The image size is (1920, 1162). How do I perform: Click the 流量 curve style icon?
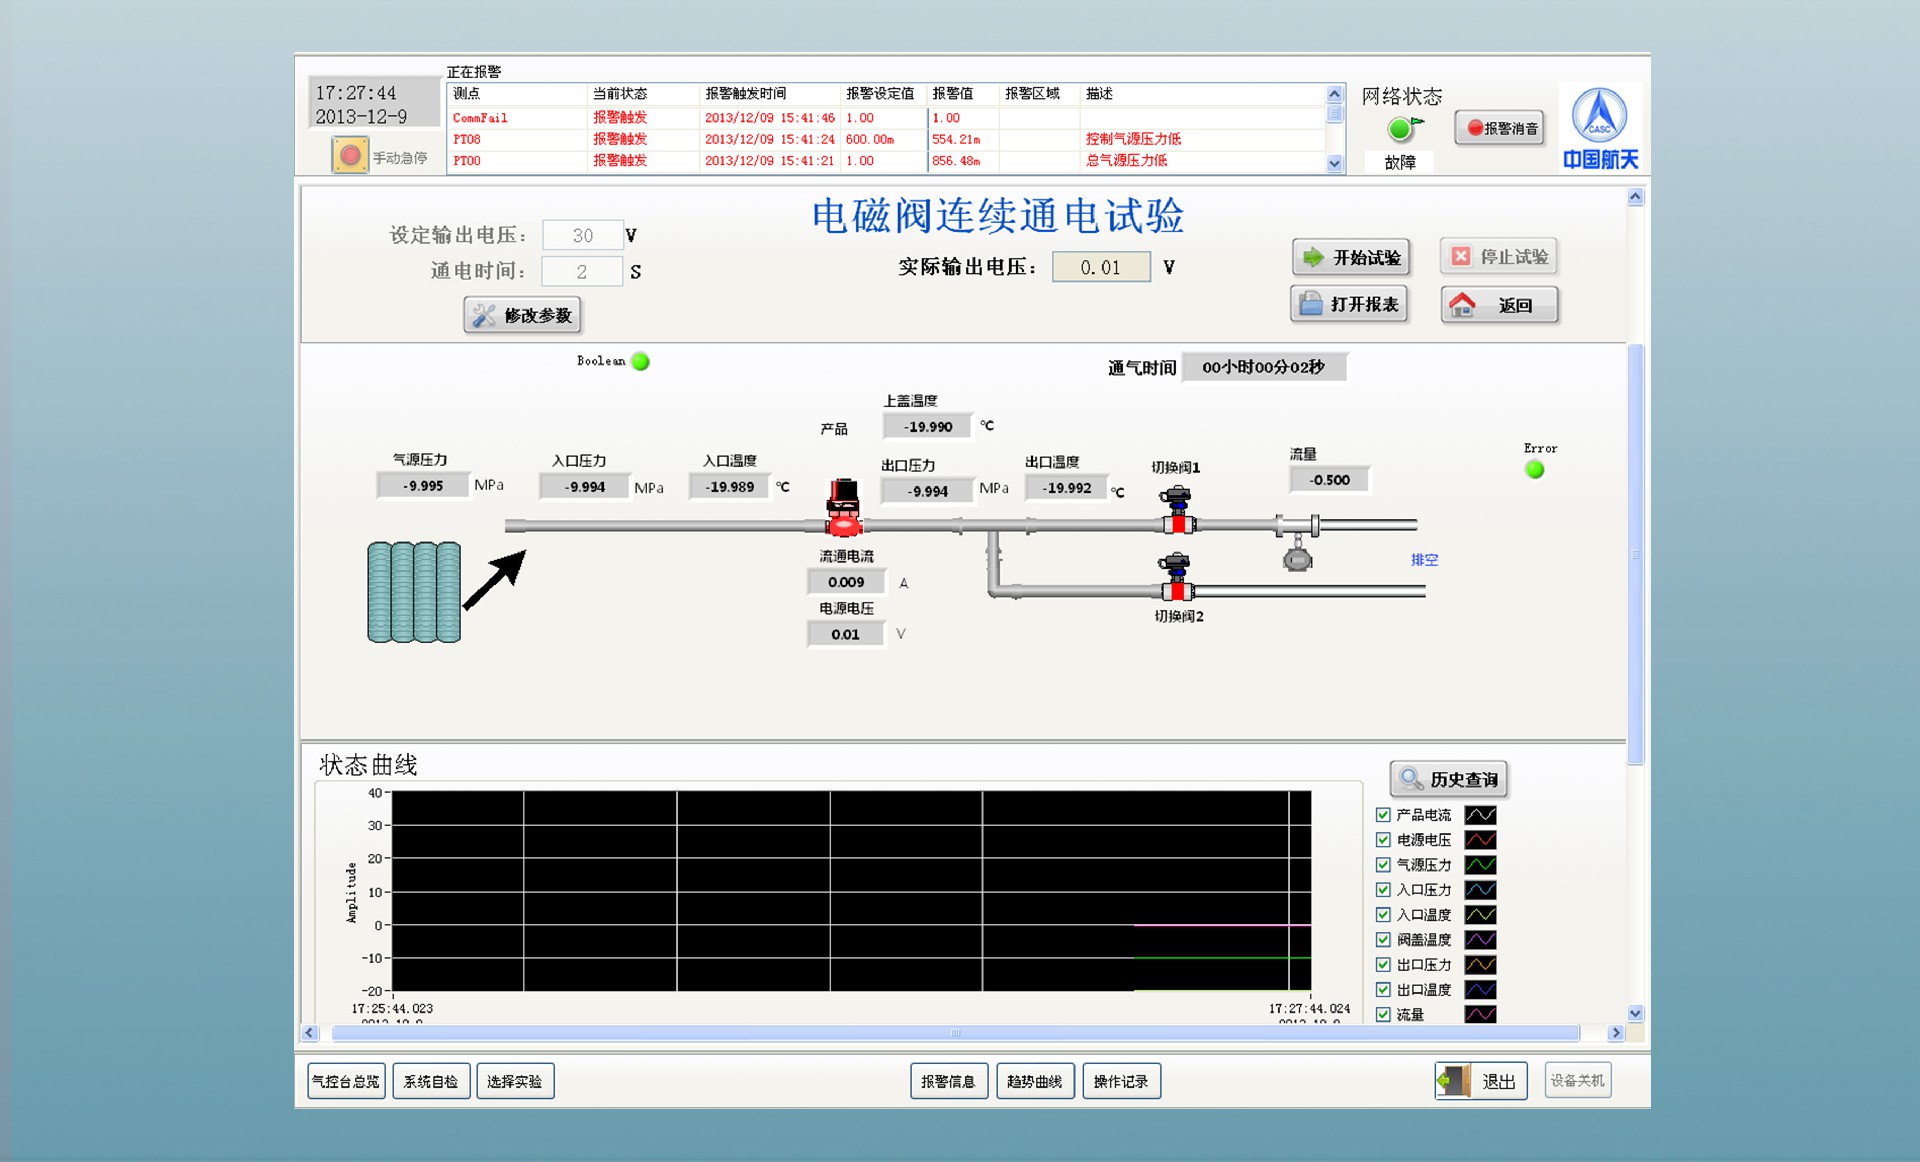(x=1480, y=1014)
